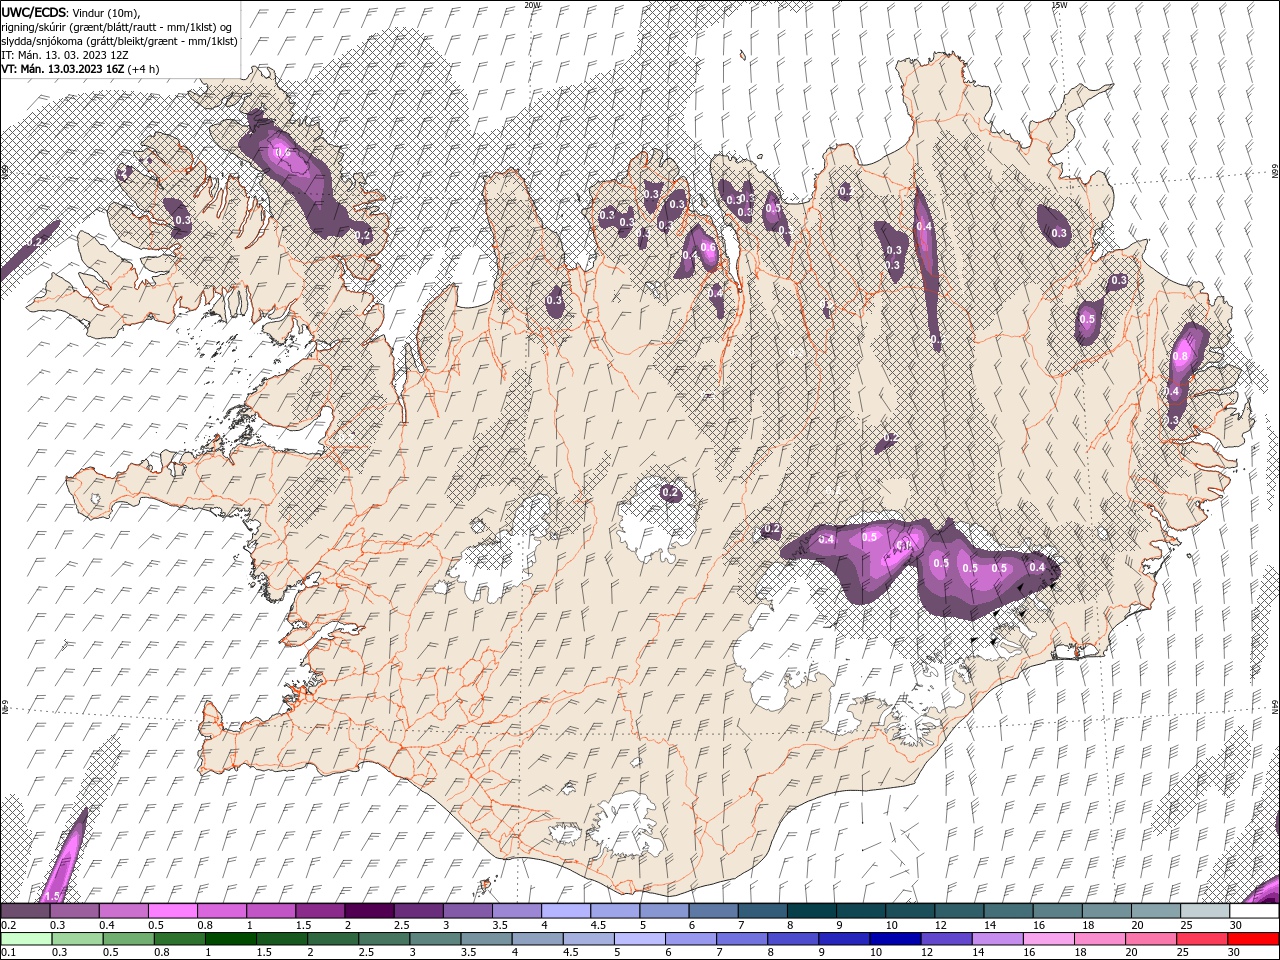Click the 1.5 value in the bottom-left purple streak

[52, 896]
